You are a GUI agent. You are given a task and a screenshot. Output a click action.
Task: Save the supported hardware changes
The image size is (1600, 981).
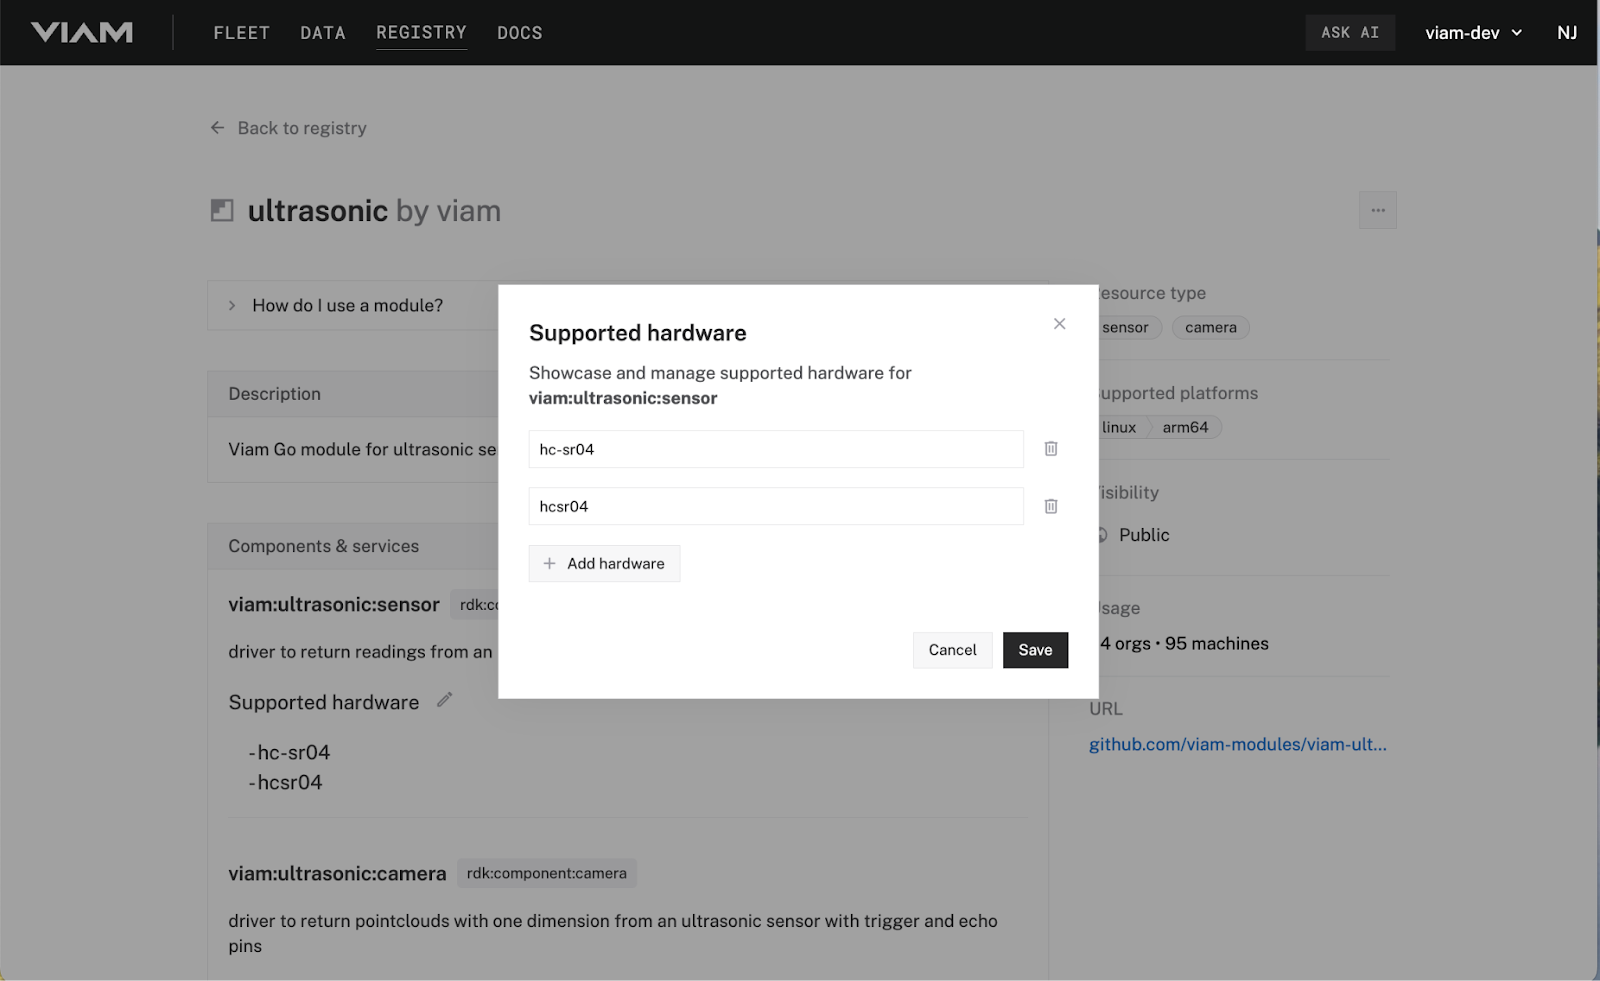(1035, 650)
